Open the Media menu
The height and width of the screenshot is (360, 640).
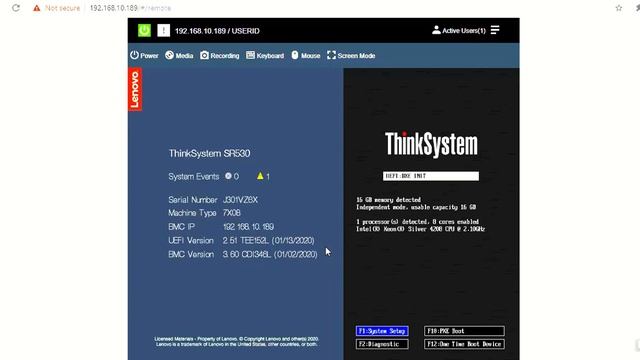point(179,56)
